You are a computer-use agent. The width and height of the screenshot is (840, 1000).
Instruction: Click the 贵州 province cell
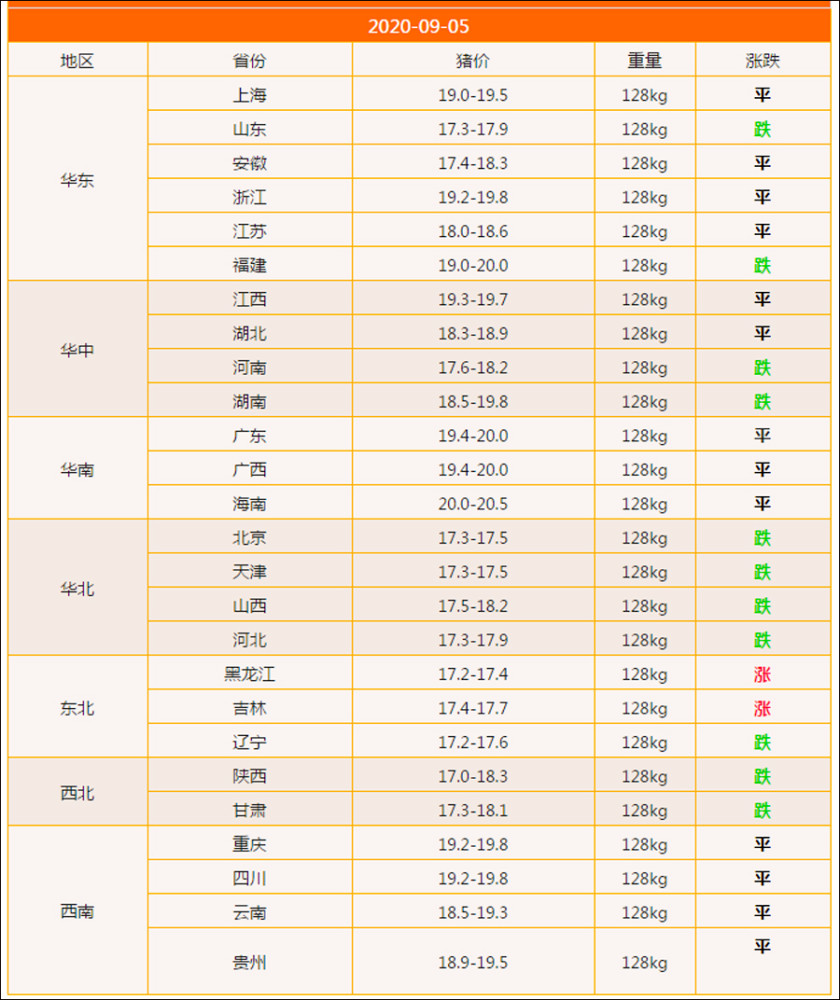[x=249, y=963]
